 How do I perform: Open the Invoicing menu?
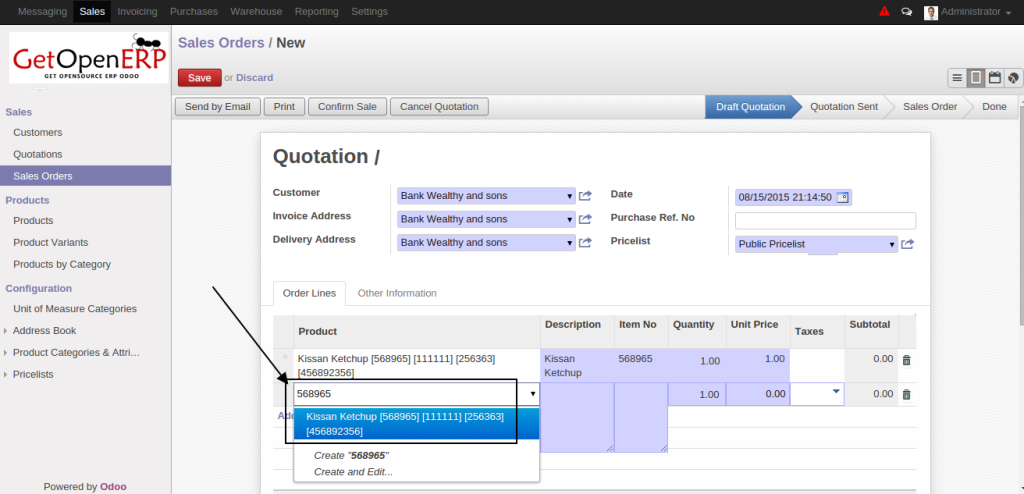pos(136,11)
